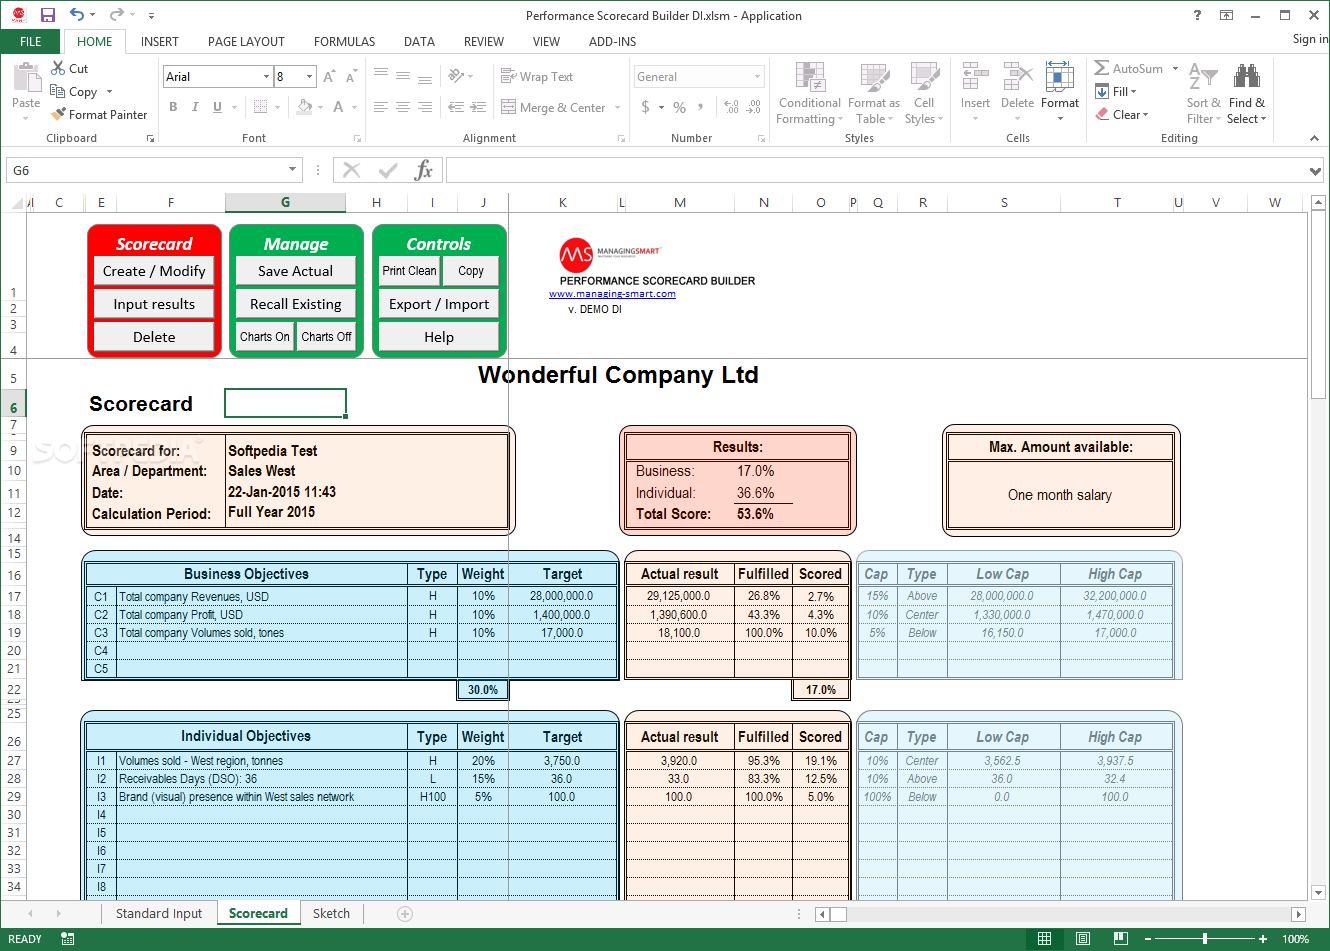Click the Recall Existing button
Screen dimensions: 1330x951
(295, 304)
